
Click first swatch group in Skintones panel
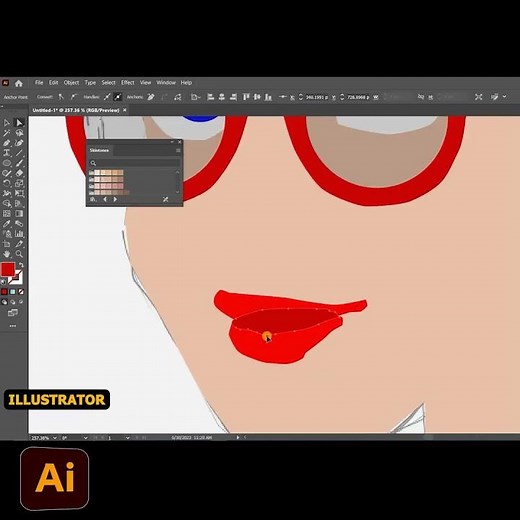click(107, 172)
